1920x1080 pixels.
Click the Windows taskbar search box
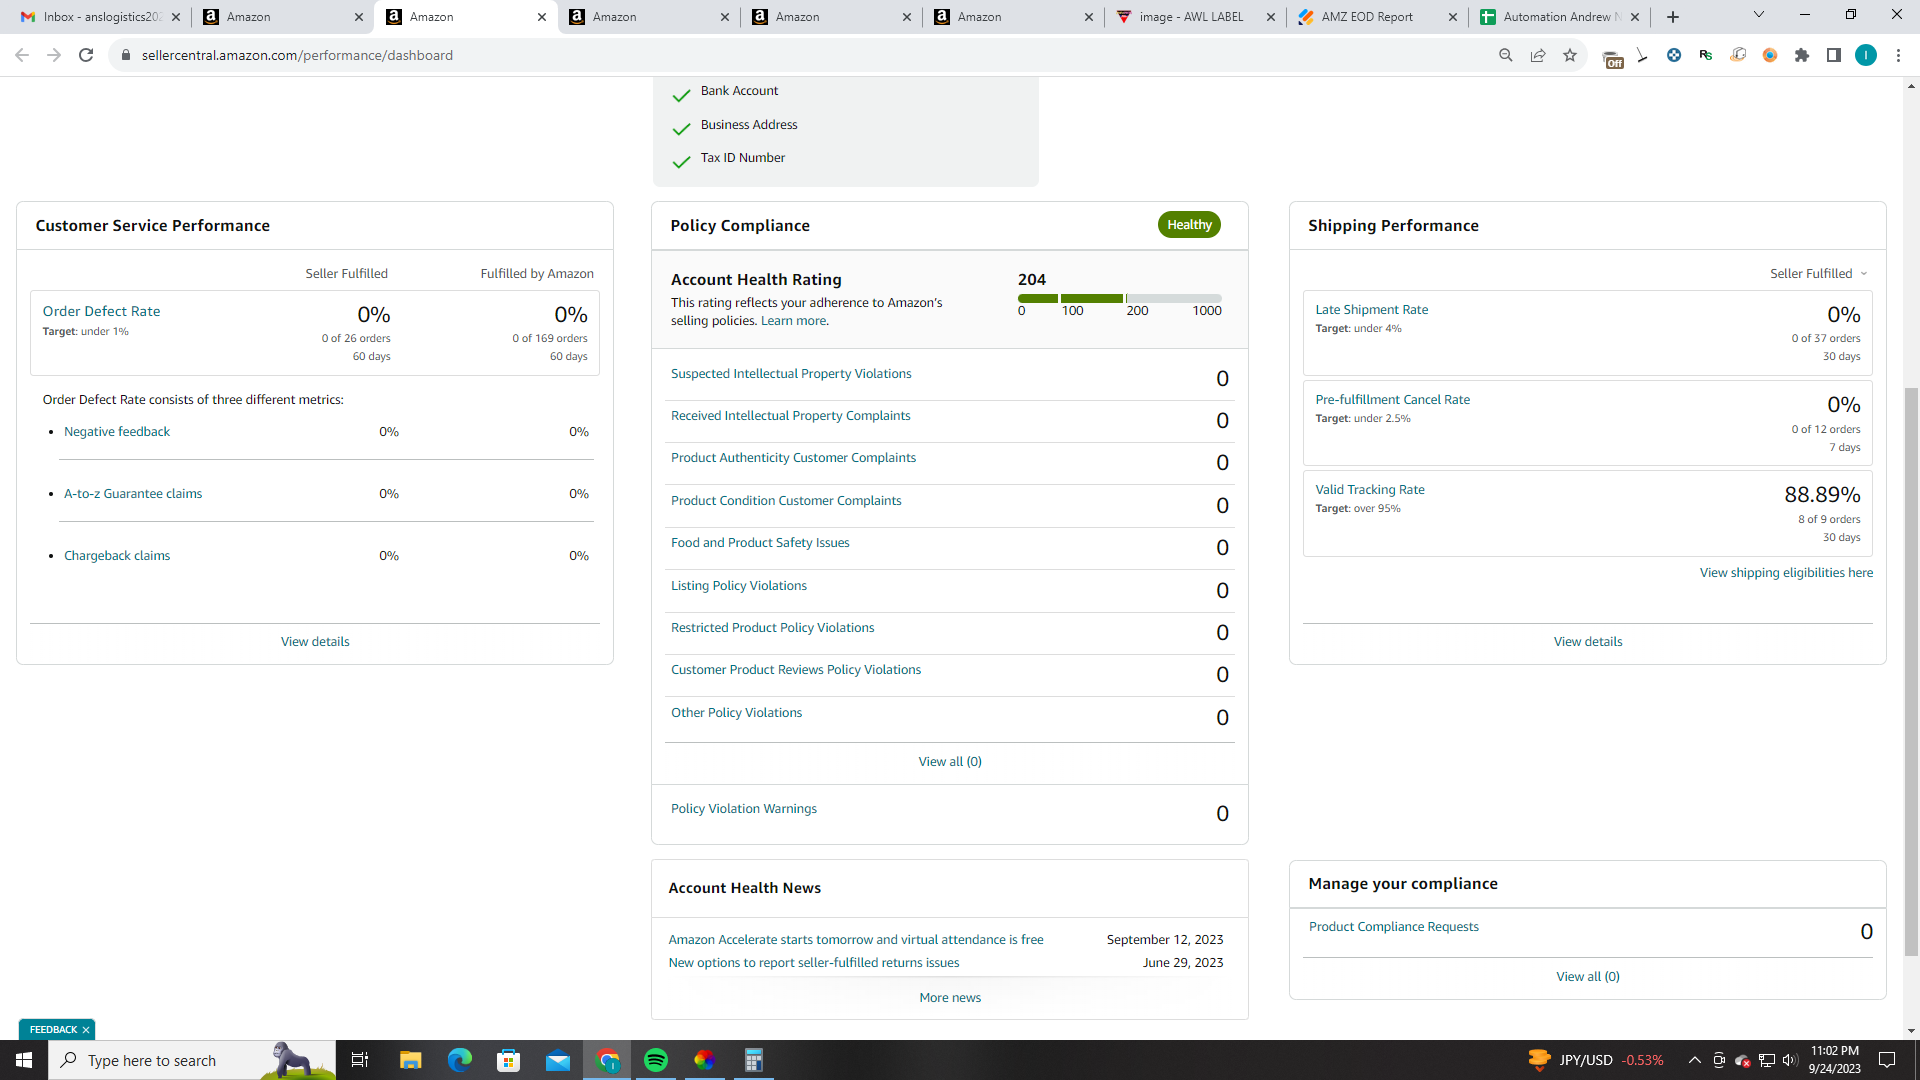tap(192, 1060)
